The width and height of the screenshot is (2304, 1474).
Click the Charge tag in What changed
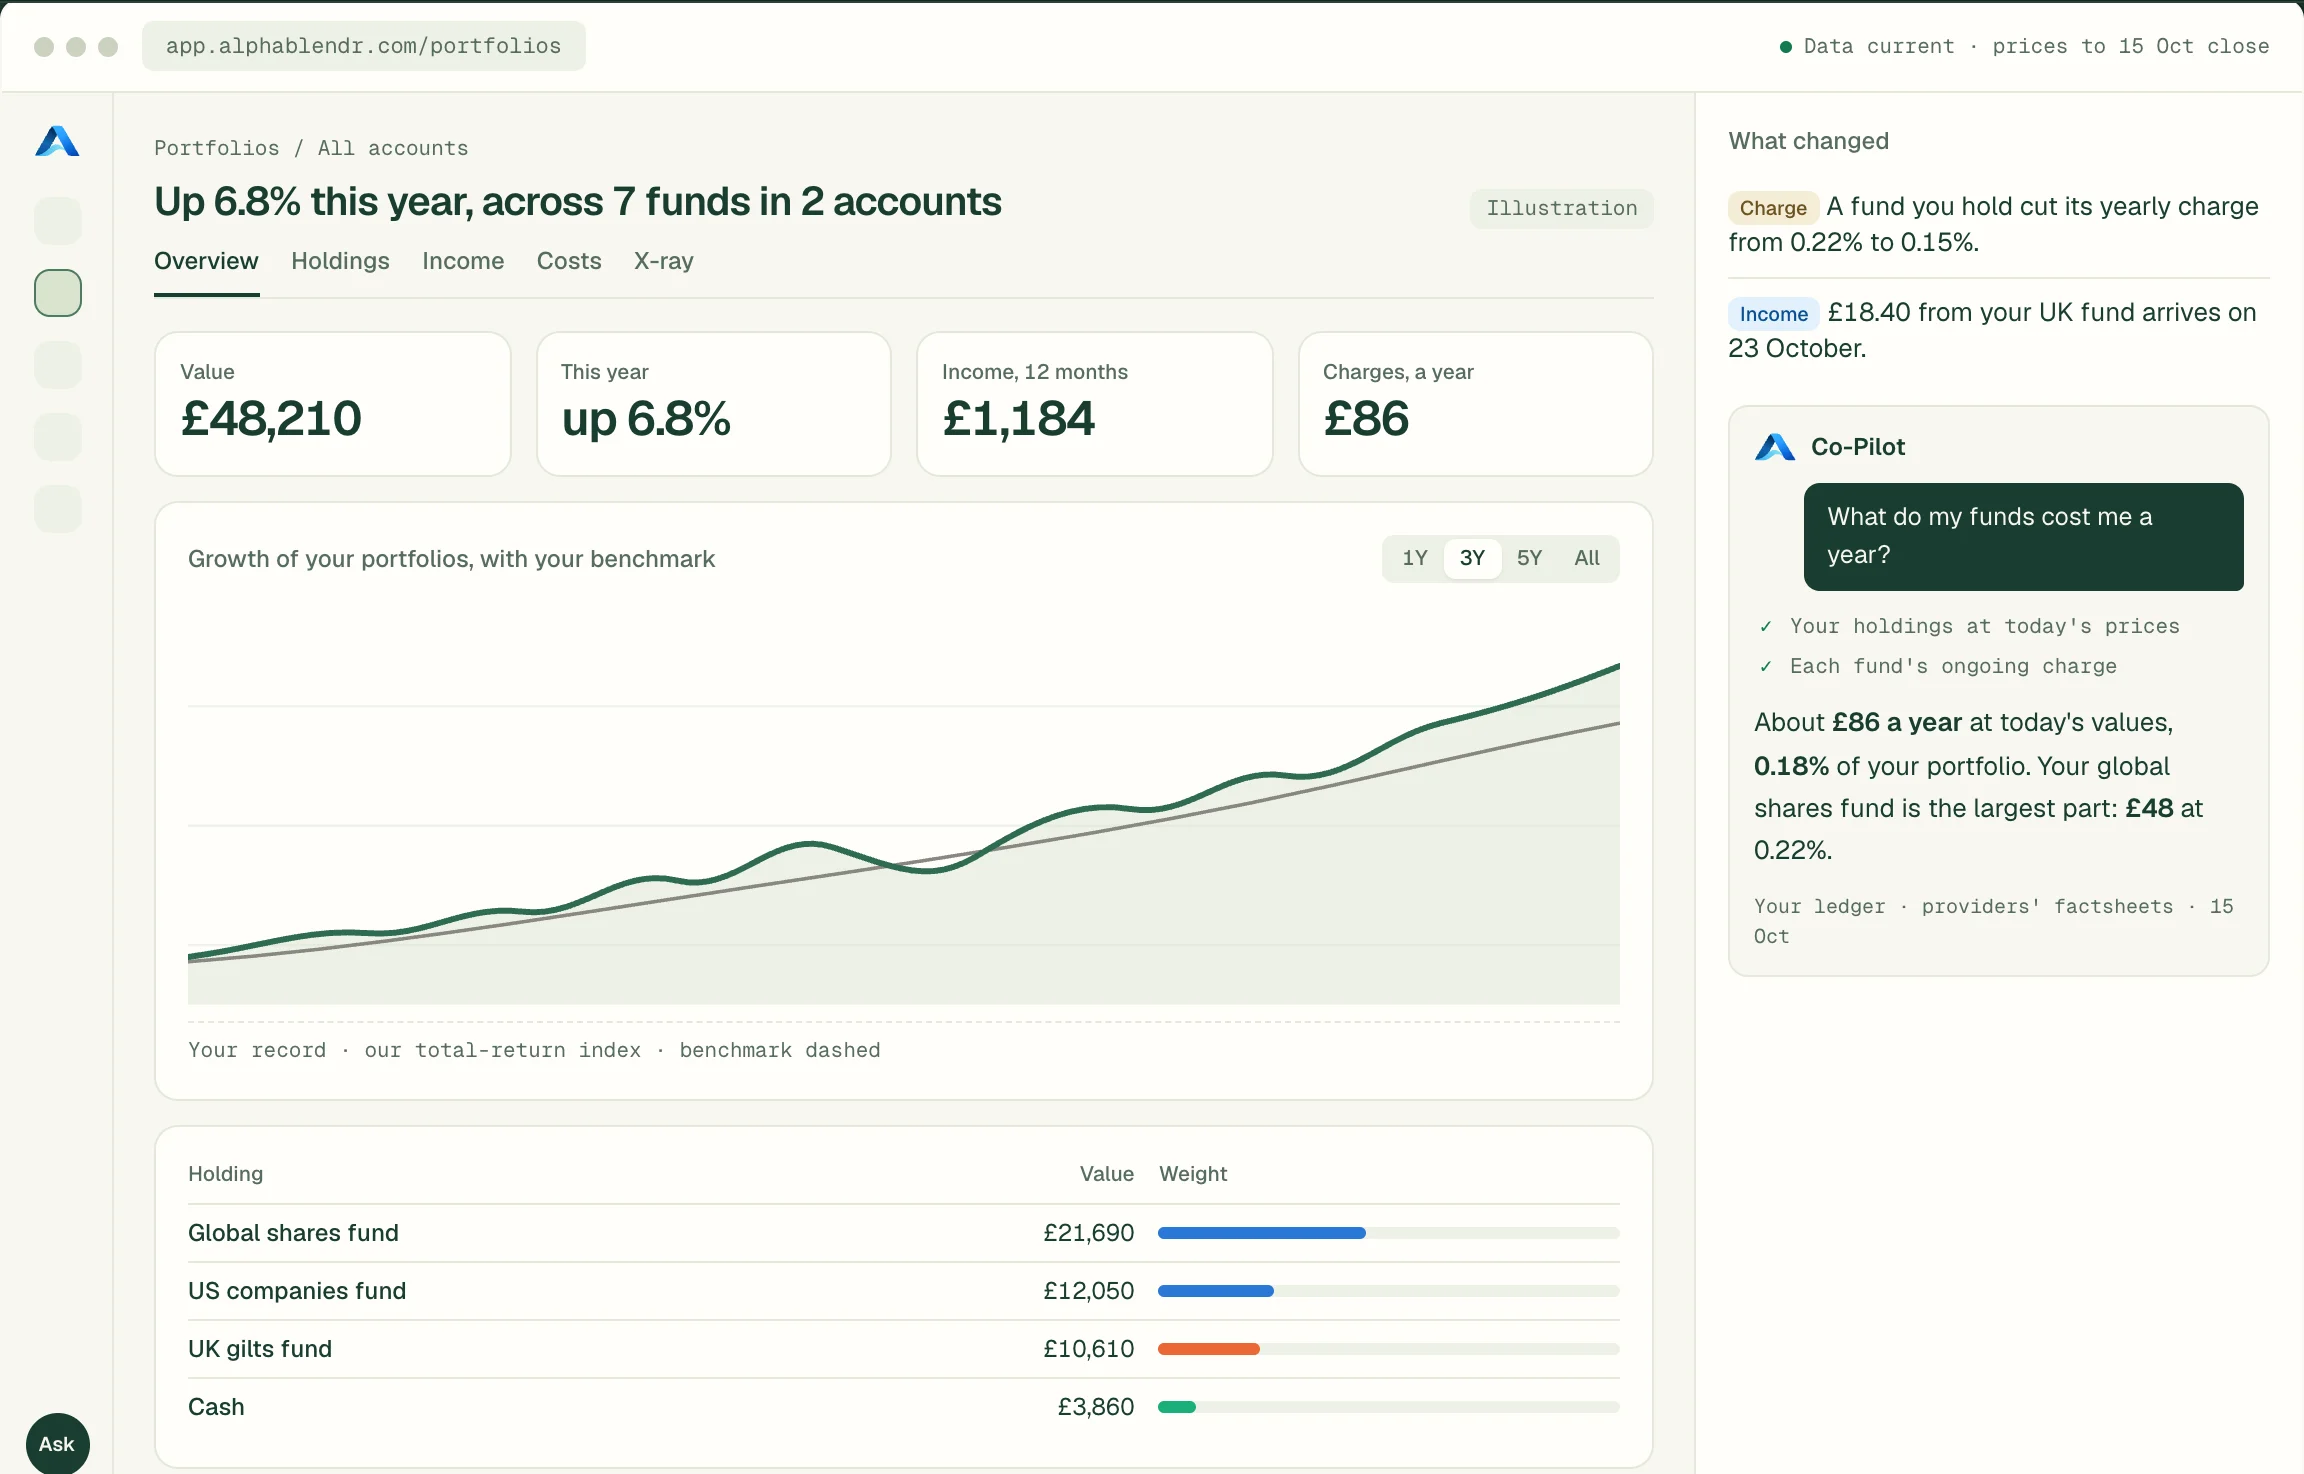point(1773,208)
